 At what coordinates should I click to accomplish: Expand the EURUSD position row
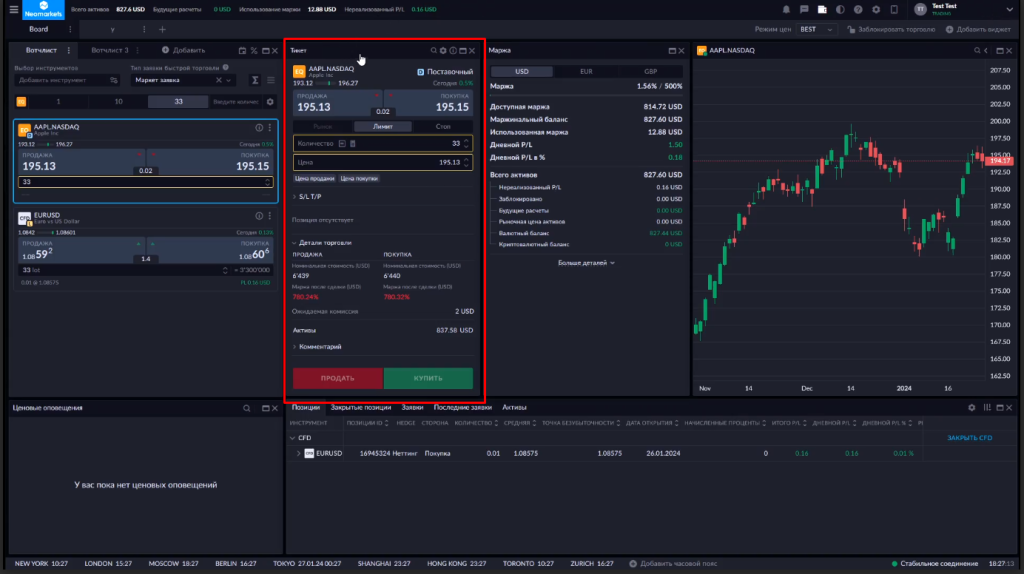(x=299, y=453)
